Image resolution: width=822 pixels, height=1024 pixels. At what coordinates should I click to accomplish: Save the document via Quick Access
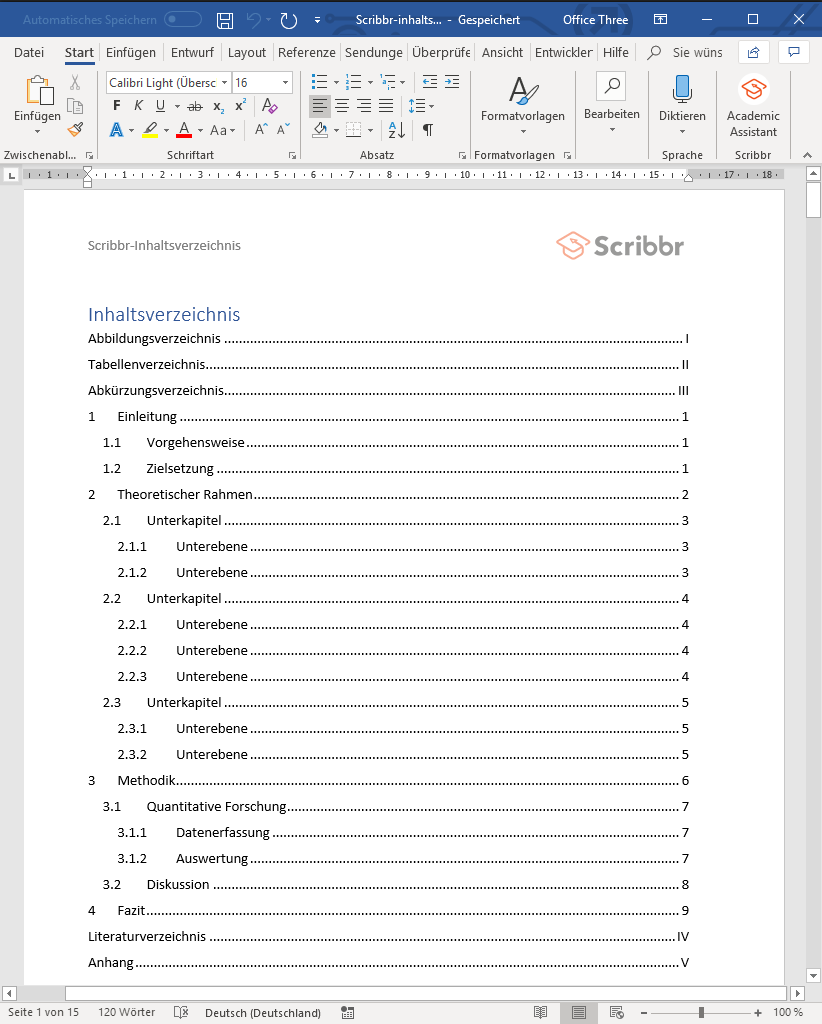pos(223,18)
